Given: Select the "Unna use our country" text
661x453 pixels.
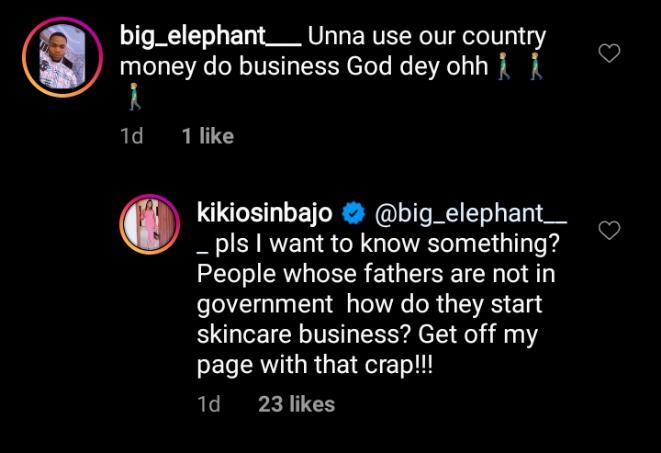Looking at the screenshot, I should click(426, 38).
